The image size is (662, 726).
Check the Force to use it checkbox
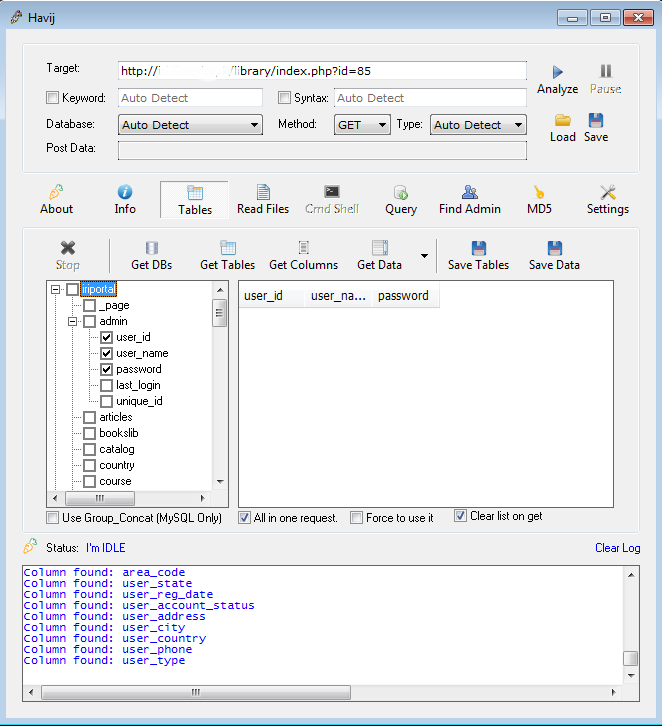[356, 517]
